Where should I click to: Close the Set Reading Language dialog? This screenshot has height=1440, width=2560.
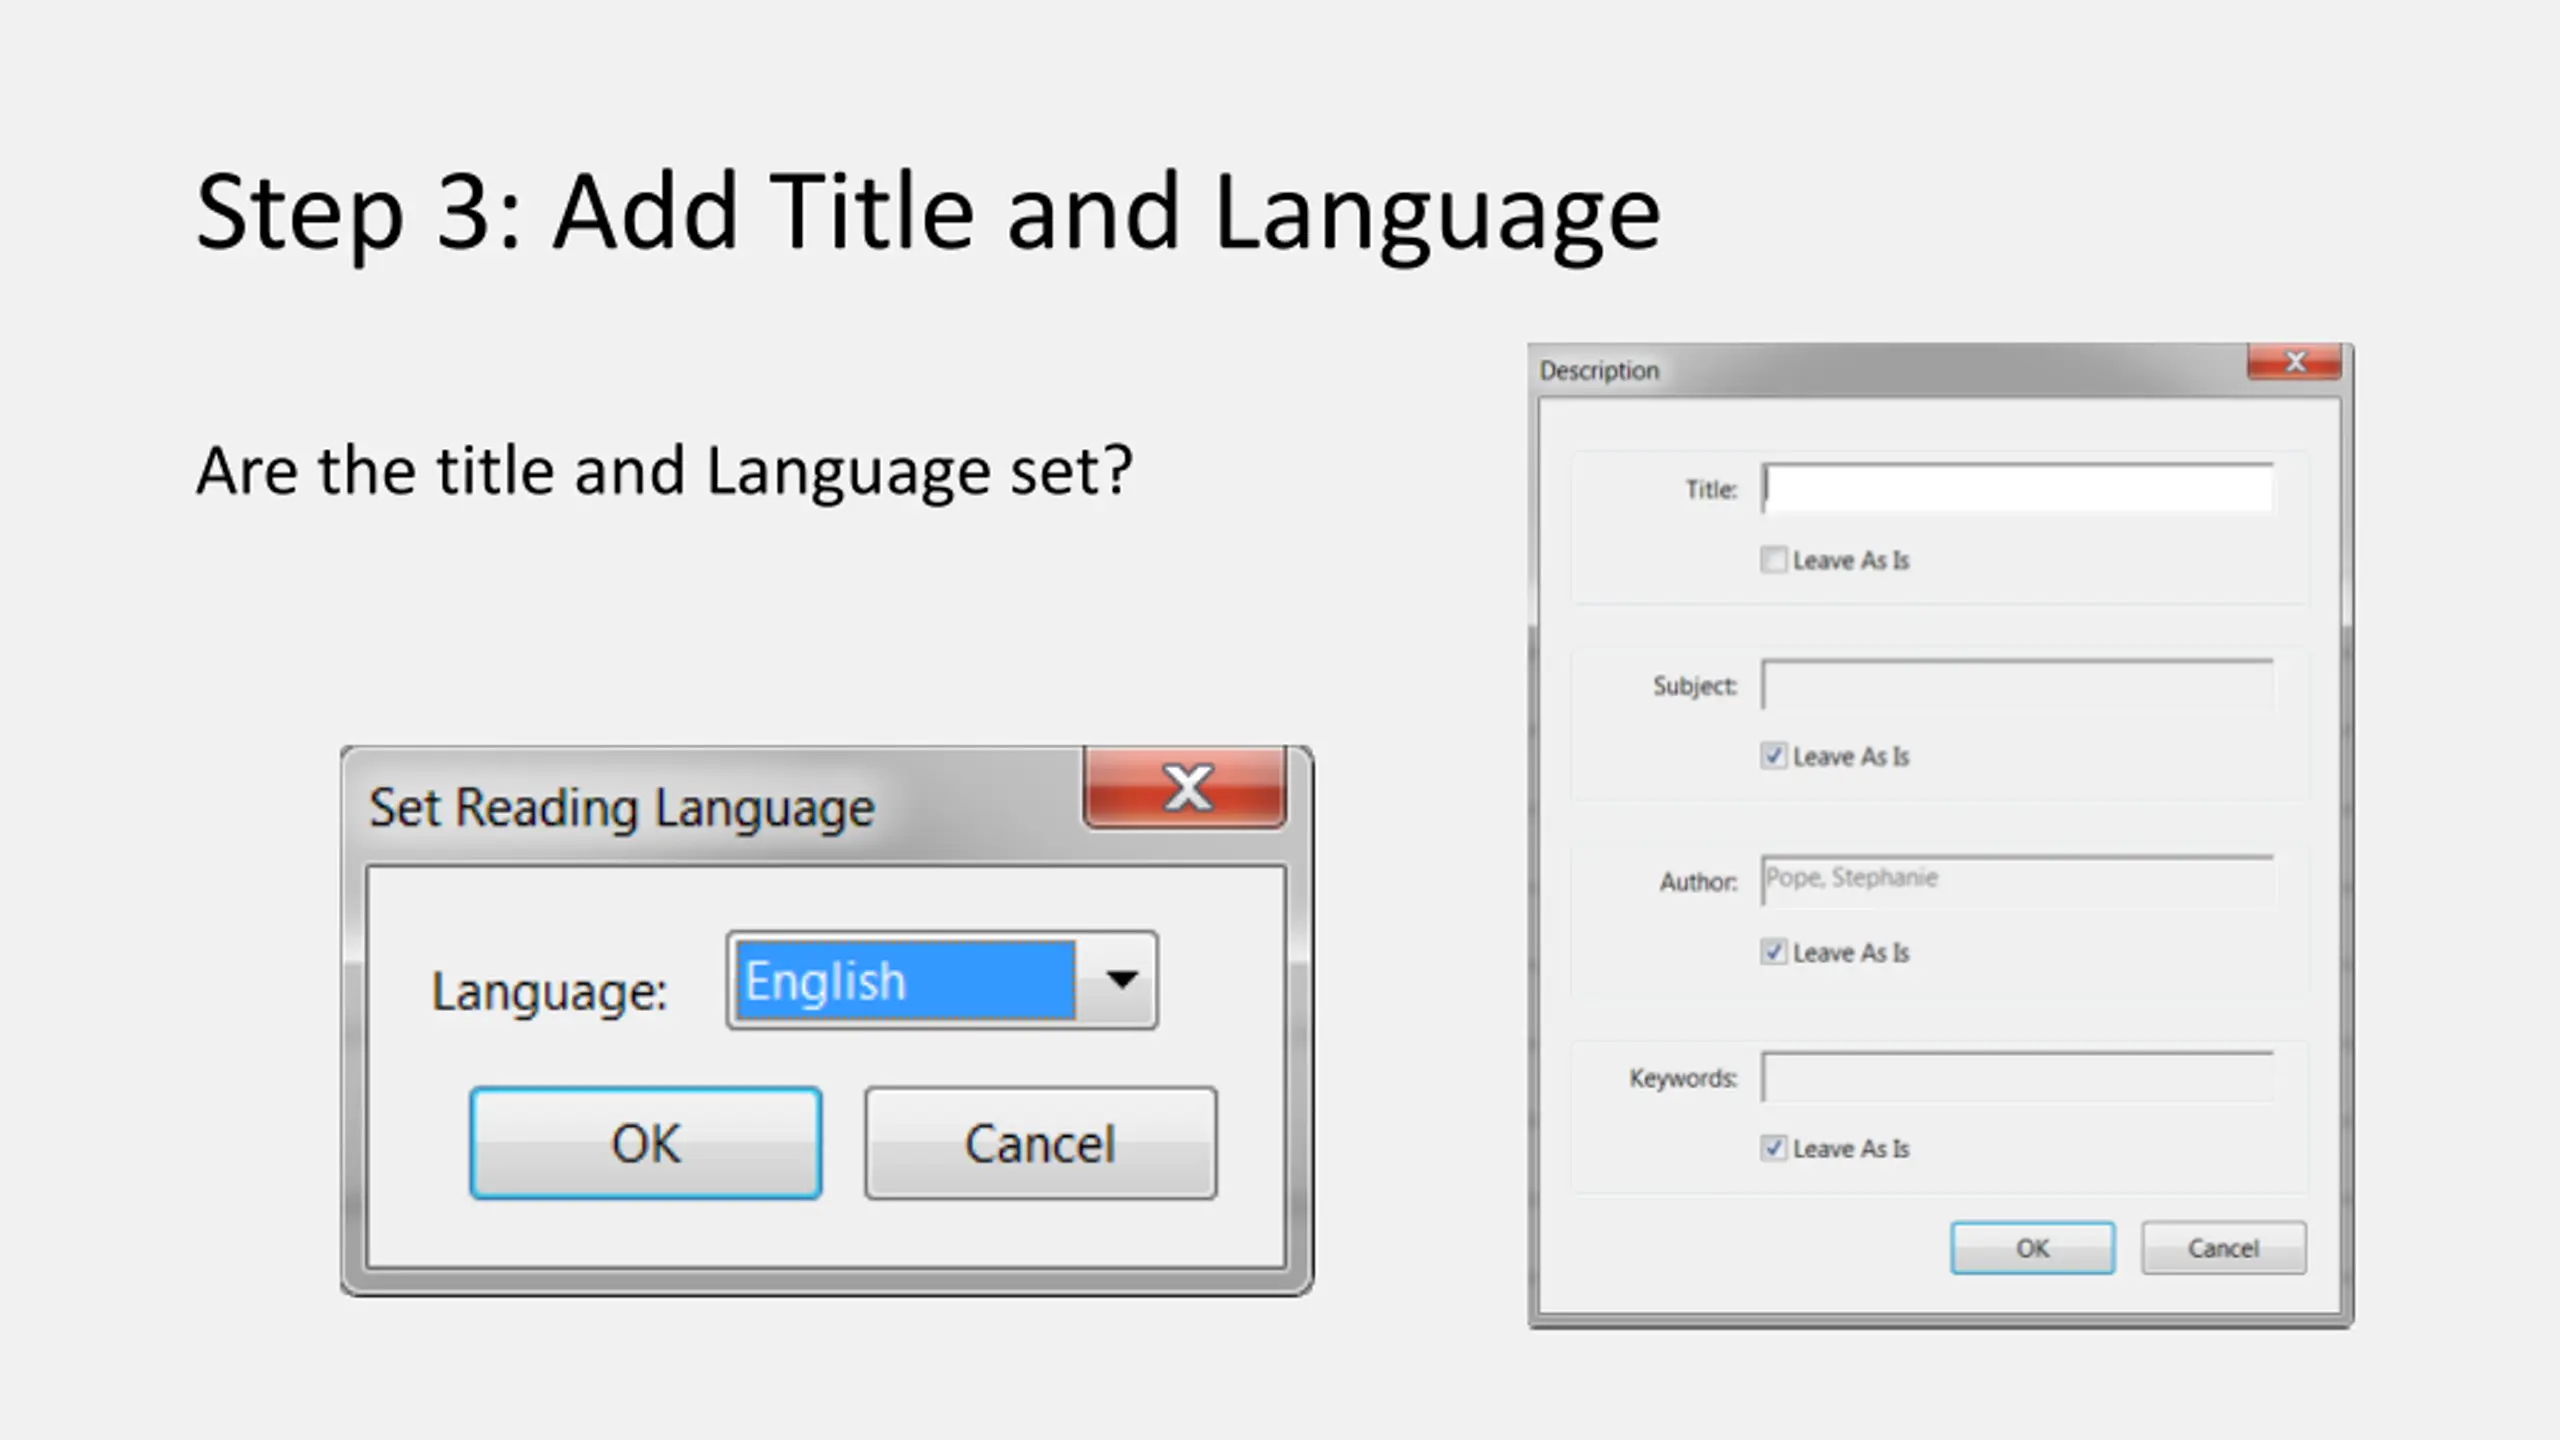click(x=1186, y=788)
